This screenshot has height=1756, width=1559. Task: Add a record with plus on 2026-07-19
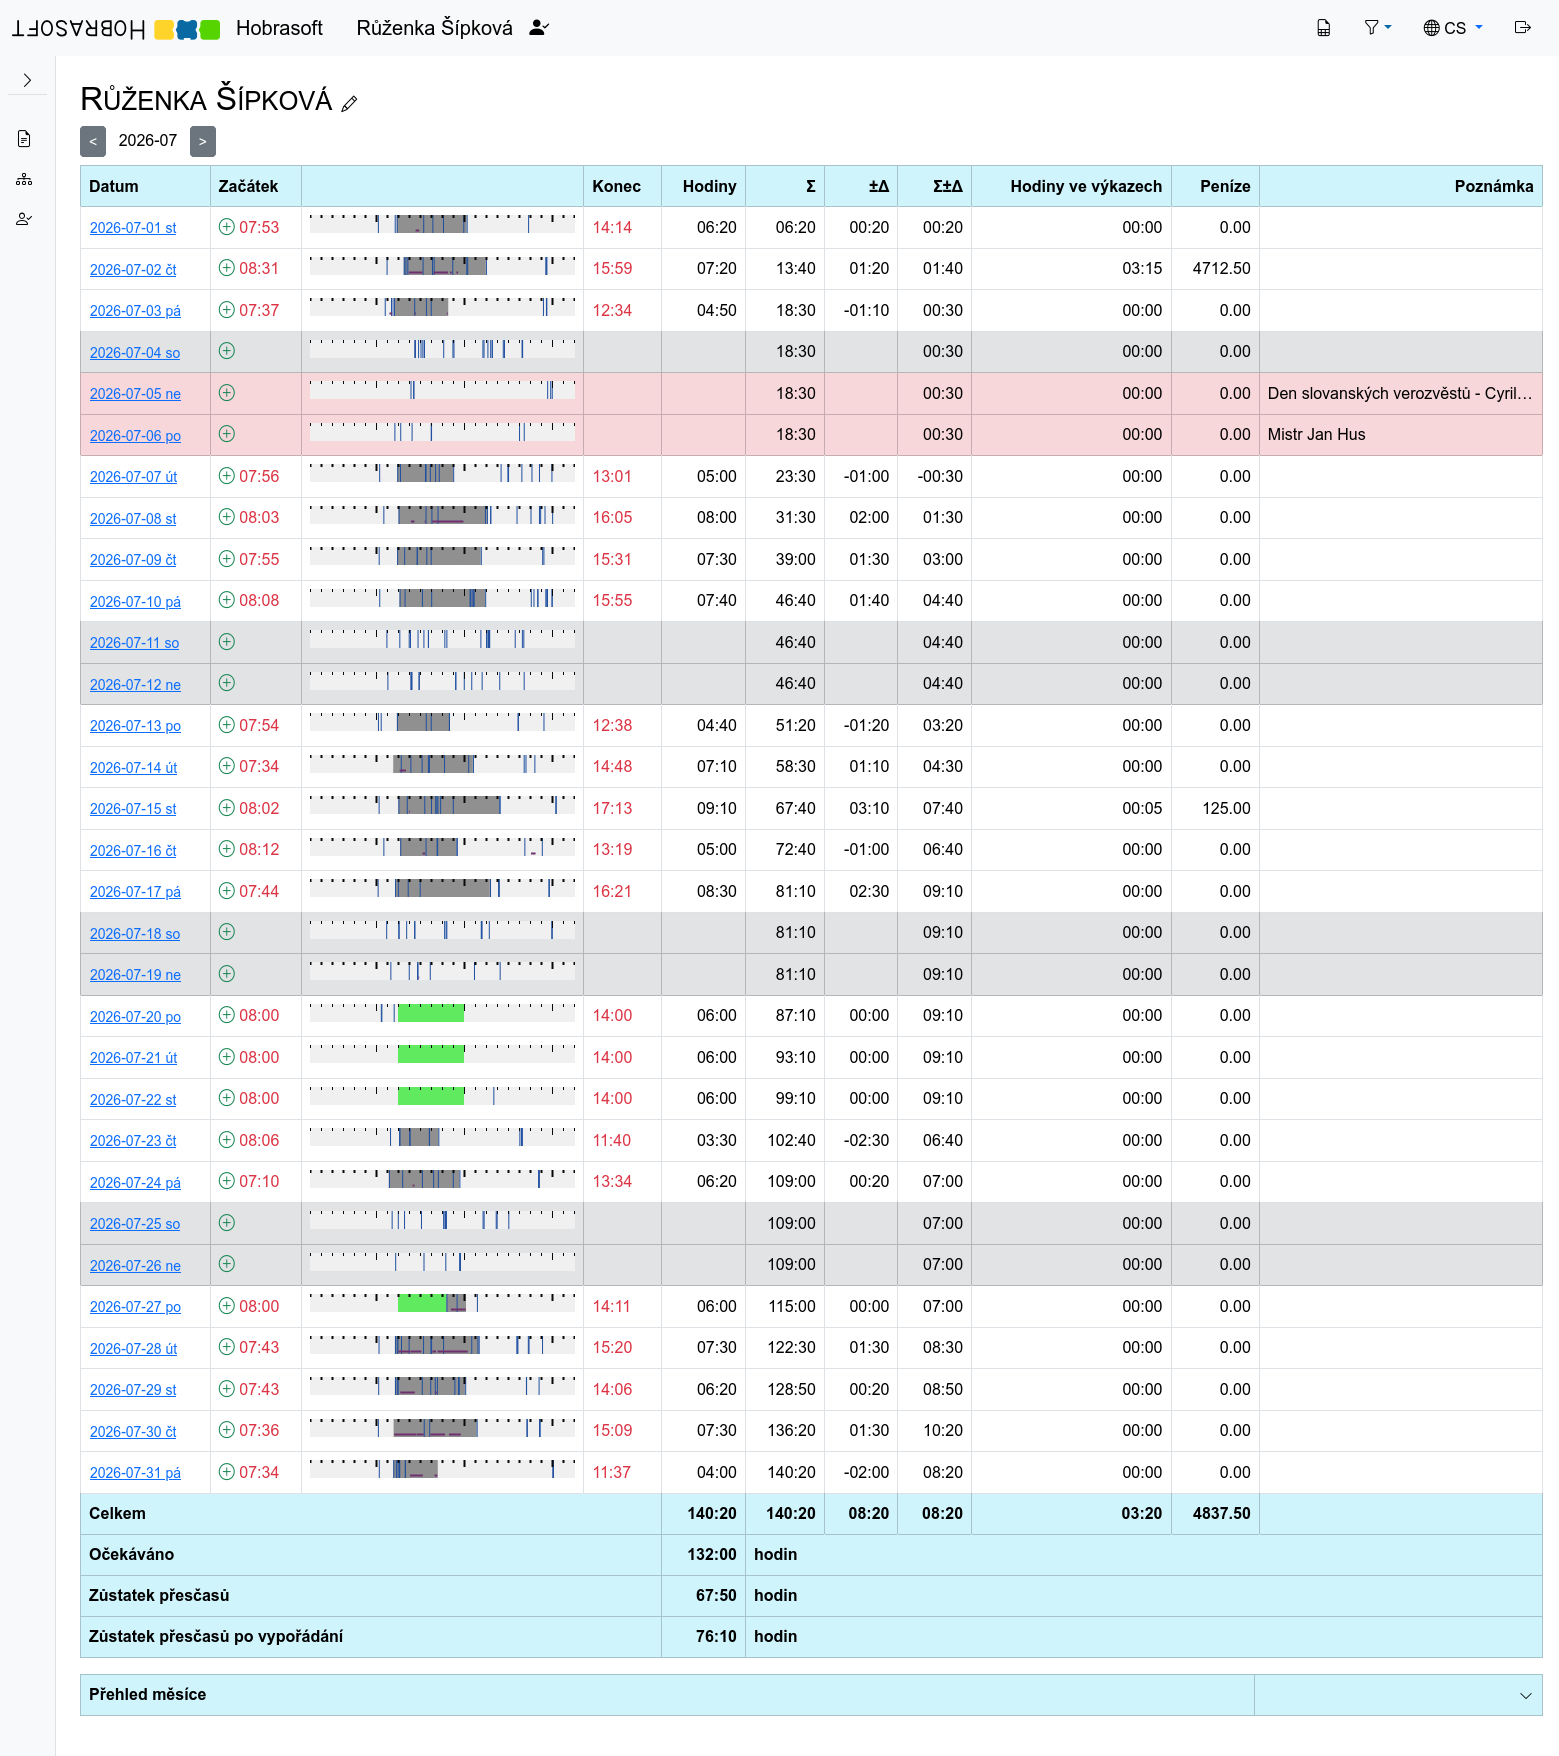[x=227, y=974]
